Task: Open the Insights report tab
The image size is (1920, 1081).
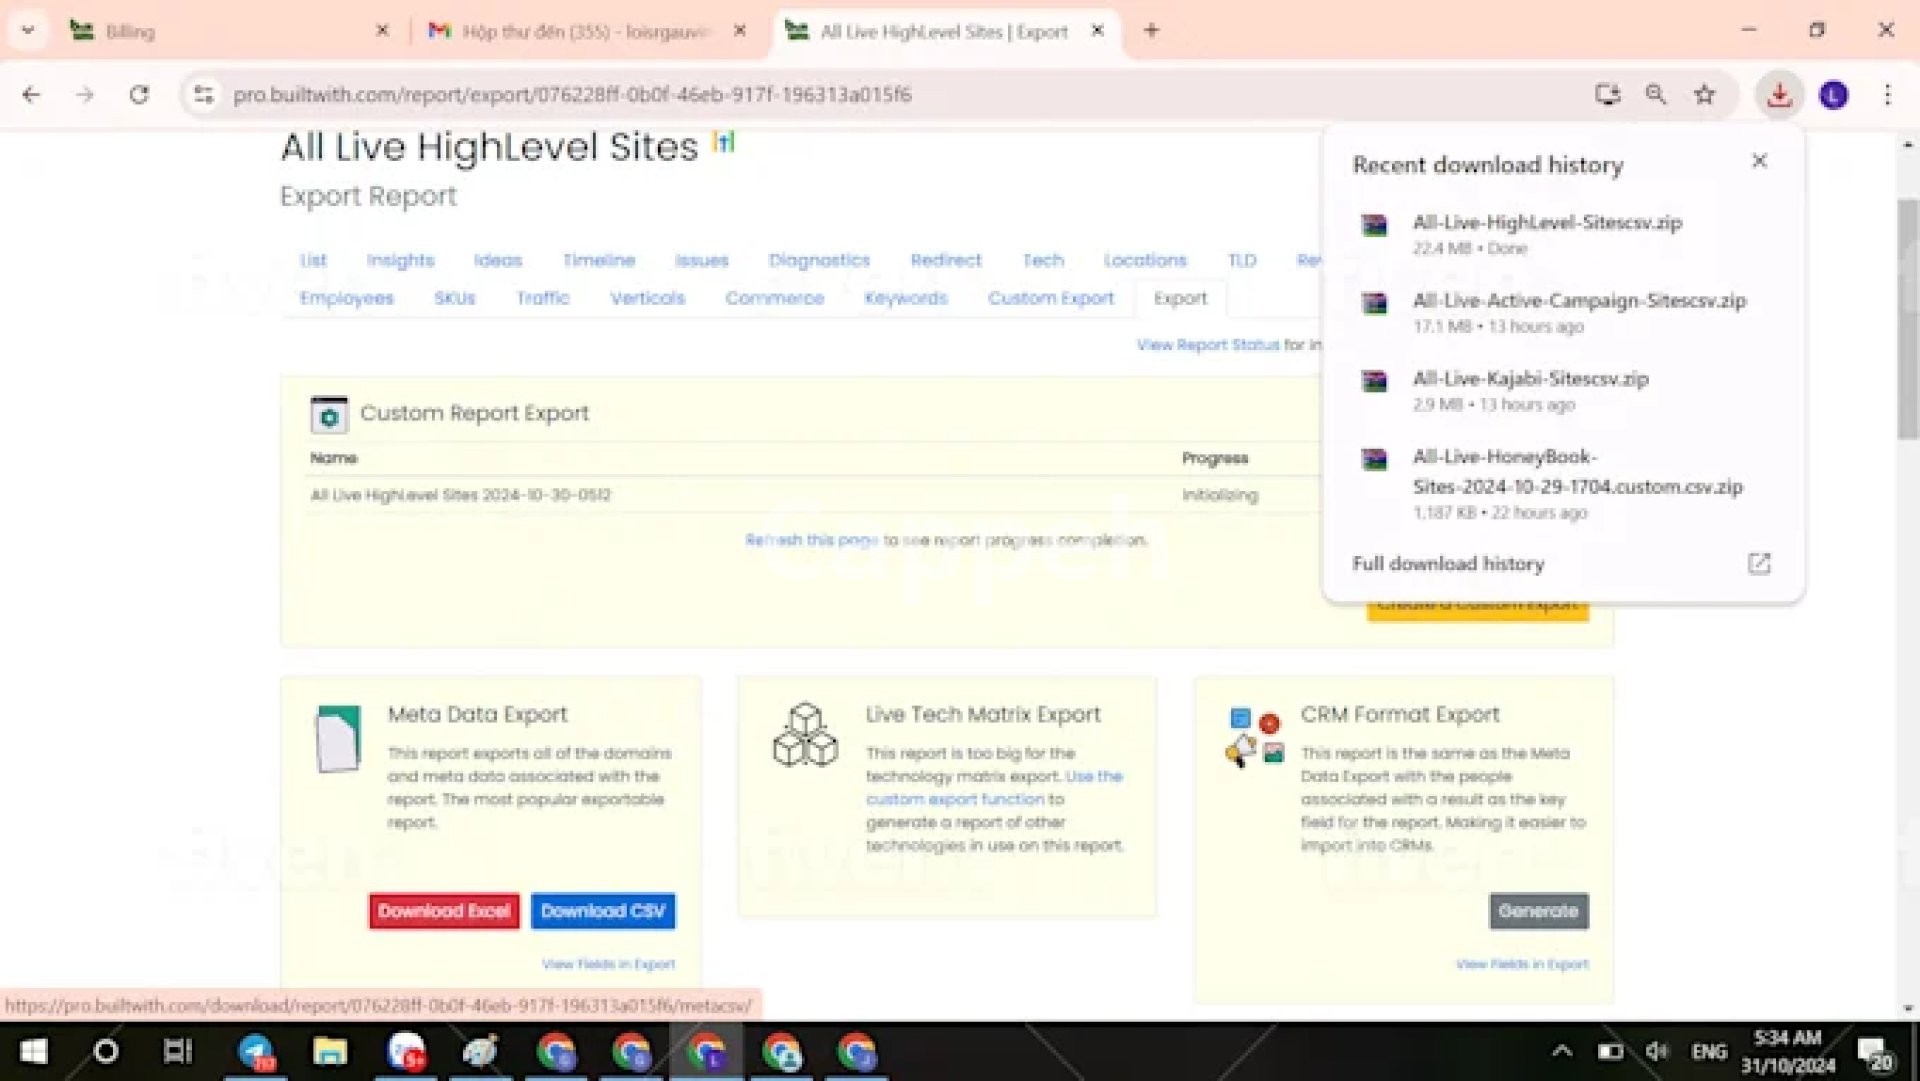Action: tap(400, 260)
